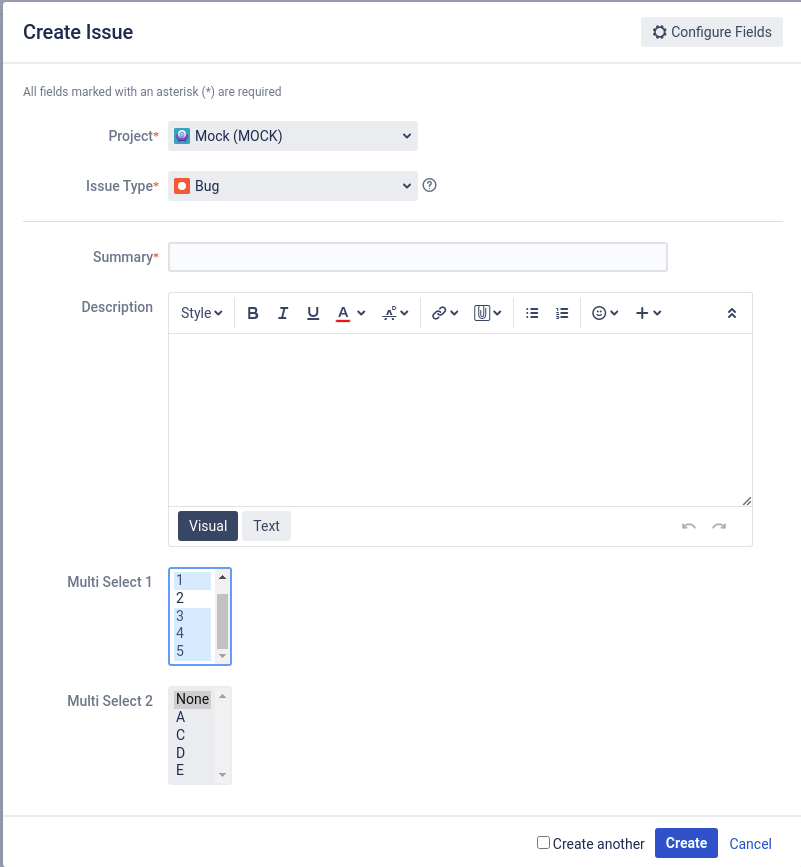Image resolution: width=801 pixels, height=867 pixels.
Task: Open the Issue Type dropdown
Action: (x=292, y=185)
